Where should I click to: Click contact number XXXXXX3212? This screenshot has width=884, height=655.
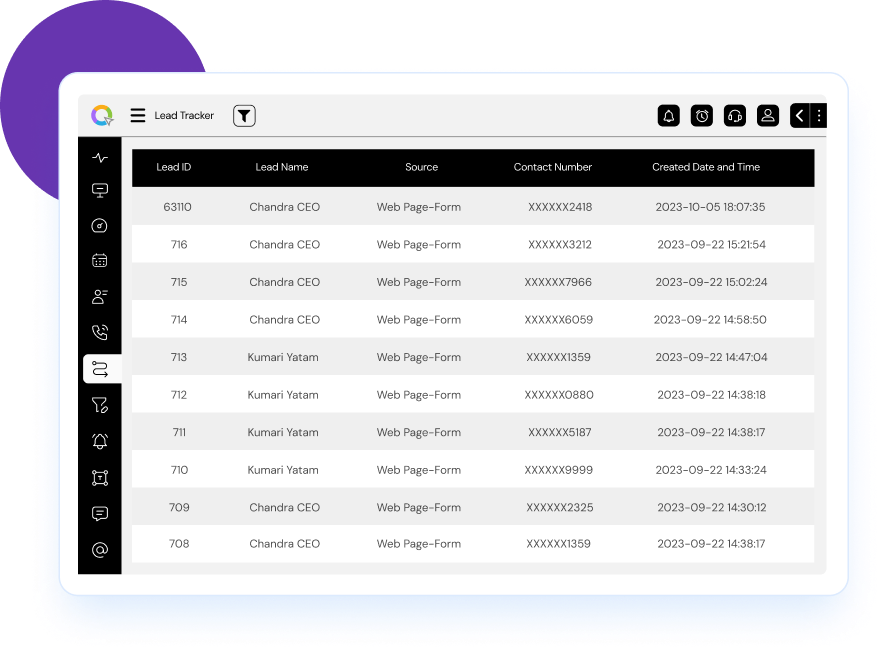[560, 245]
